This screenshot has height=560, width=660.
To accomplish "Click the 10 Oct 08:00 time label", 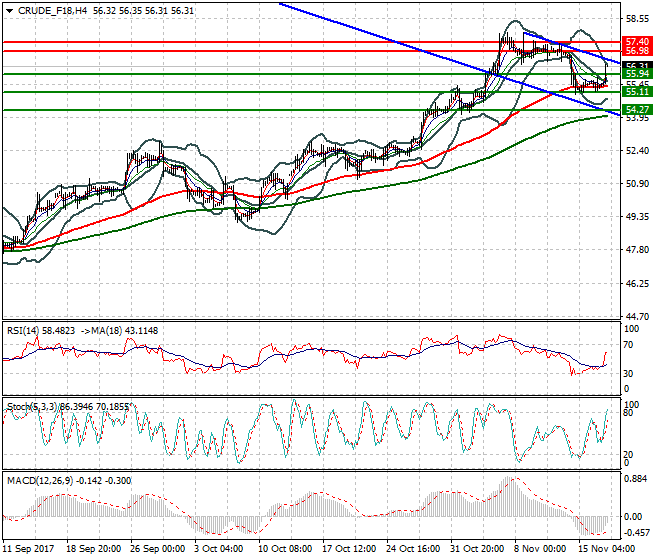I will tap(285, 549).
